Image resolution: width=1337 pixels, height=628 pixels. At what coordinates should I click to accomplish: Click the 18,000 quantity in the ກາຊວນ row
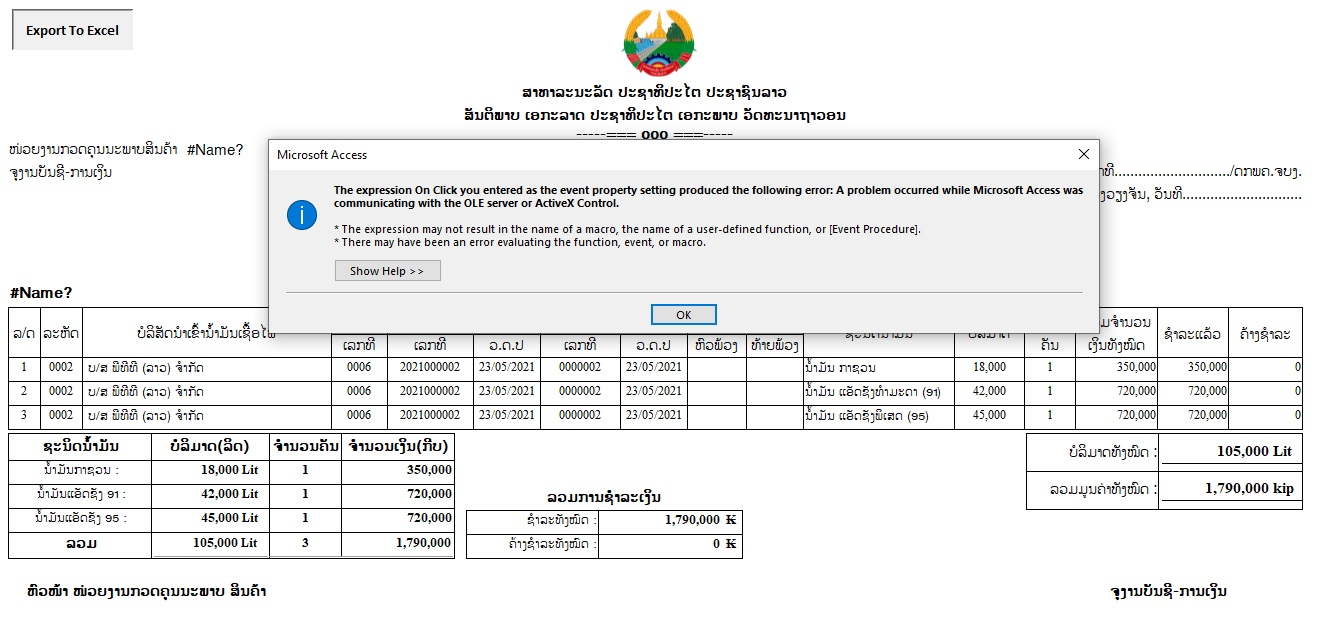click(x=989, y=368)
